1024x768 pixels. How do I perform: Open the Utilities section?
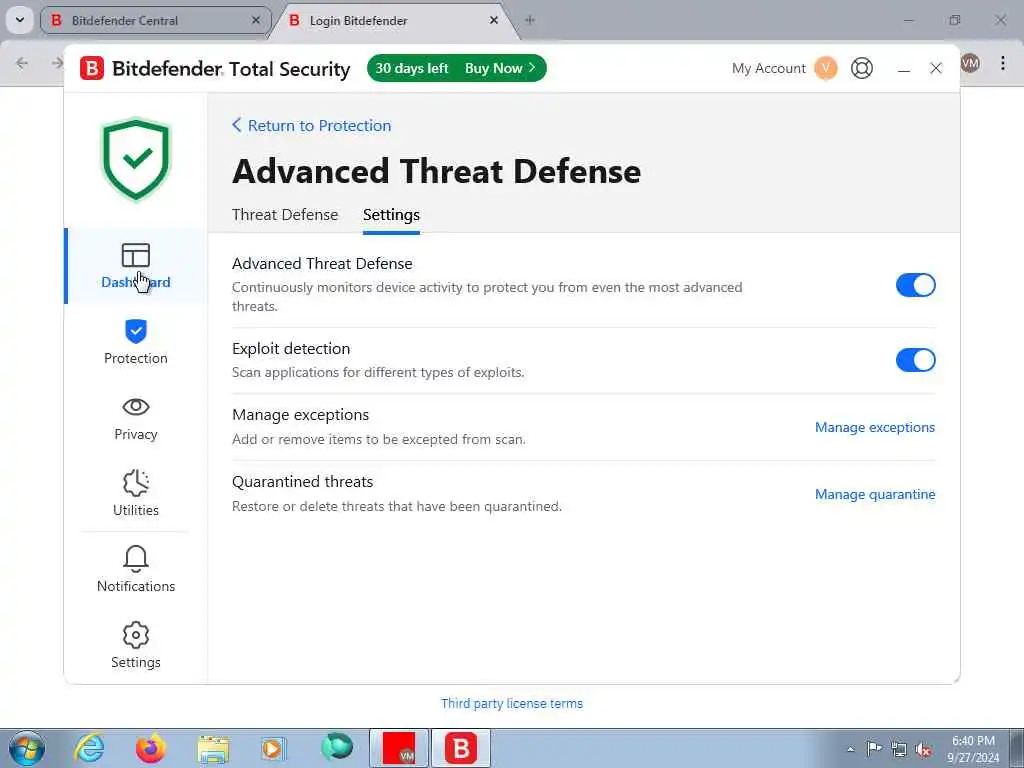(136, 494)
